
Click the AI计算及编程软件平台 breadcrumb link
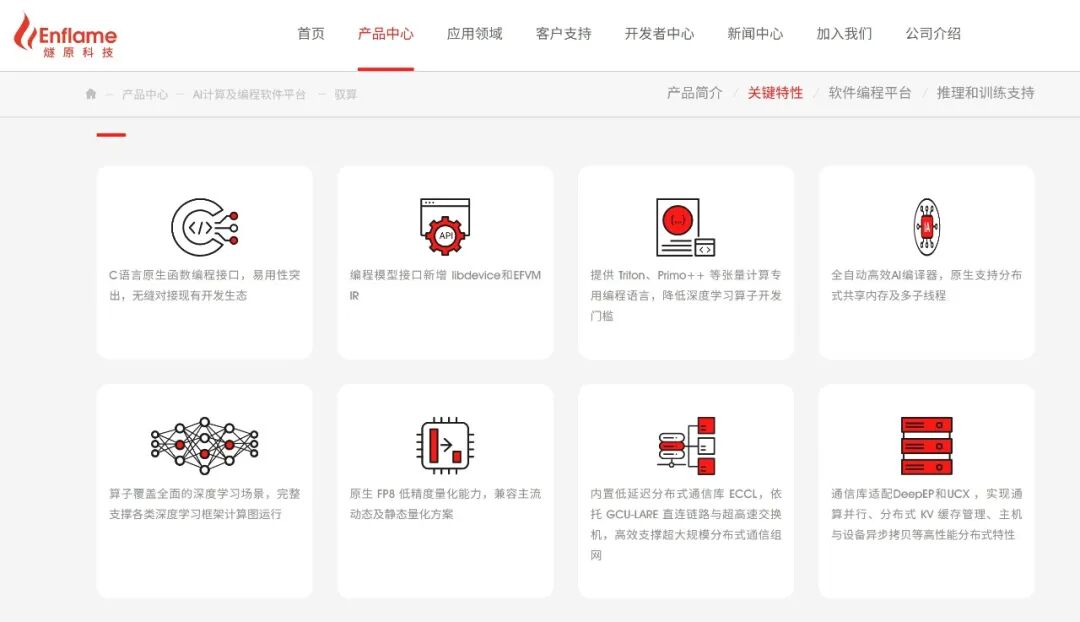coord(249,94)
